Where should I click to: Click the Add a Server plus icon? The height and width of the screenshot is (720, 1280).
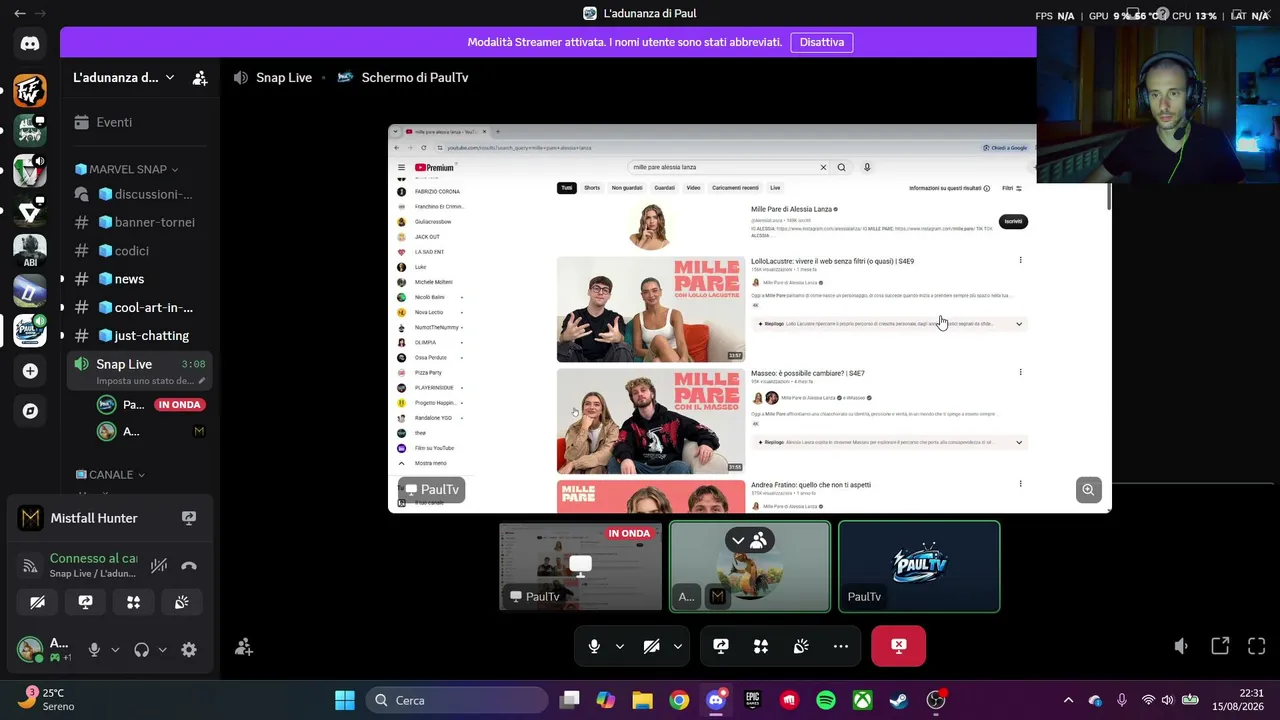30,371
